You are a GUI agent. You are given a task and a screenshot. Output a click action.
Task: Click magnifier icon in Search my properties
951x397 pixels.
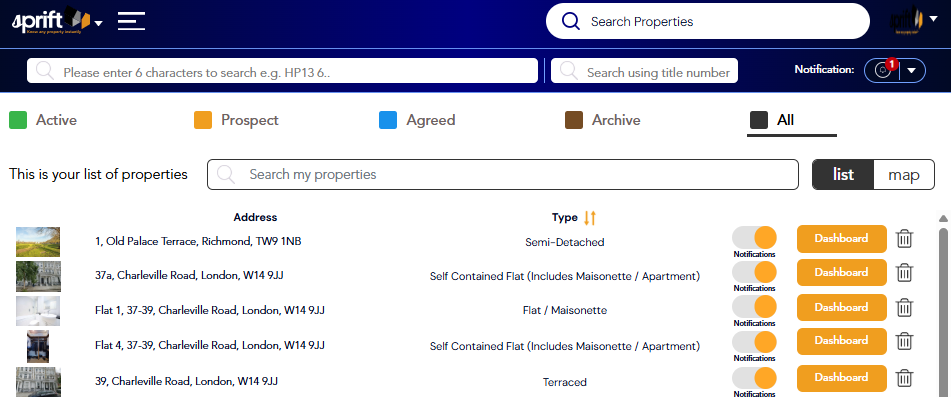click(226, 175)
